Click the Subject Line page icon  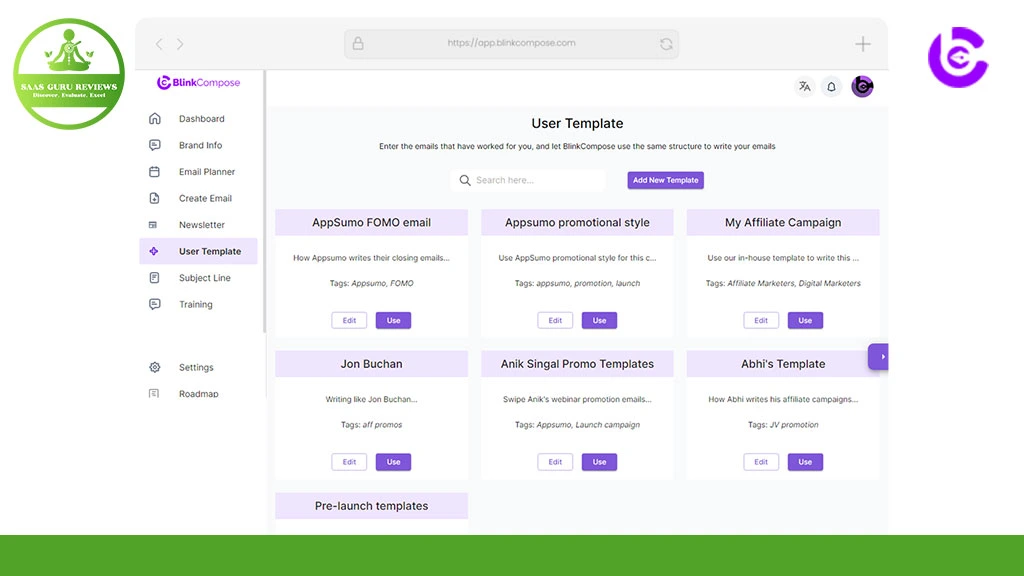pyautogui.click(x=155, y=278)
